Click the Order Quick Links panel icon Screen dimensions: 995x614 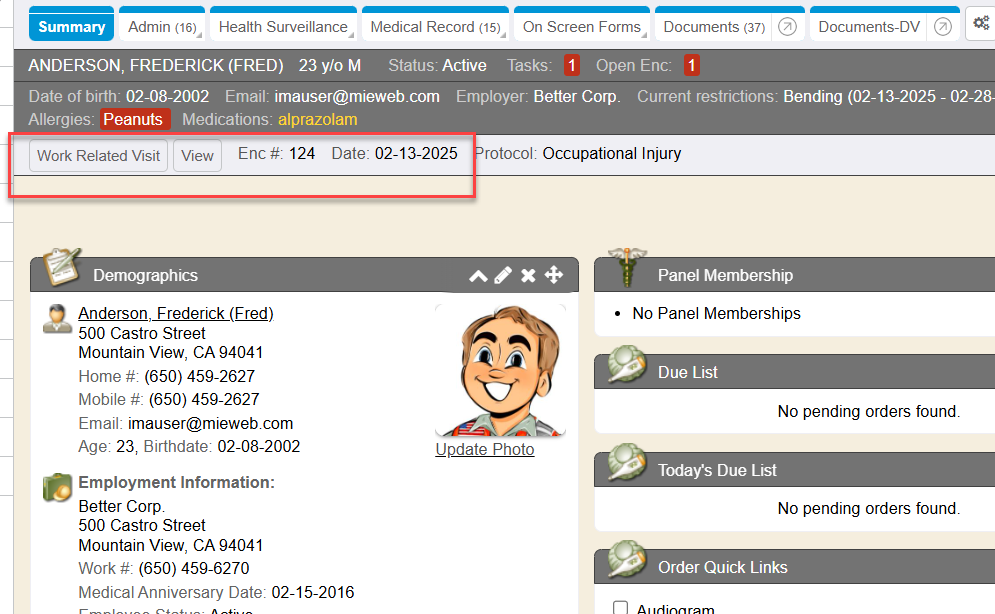[625, 562]
